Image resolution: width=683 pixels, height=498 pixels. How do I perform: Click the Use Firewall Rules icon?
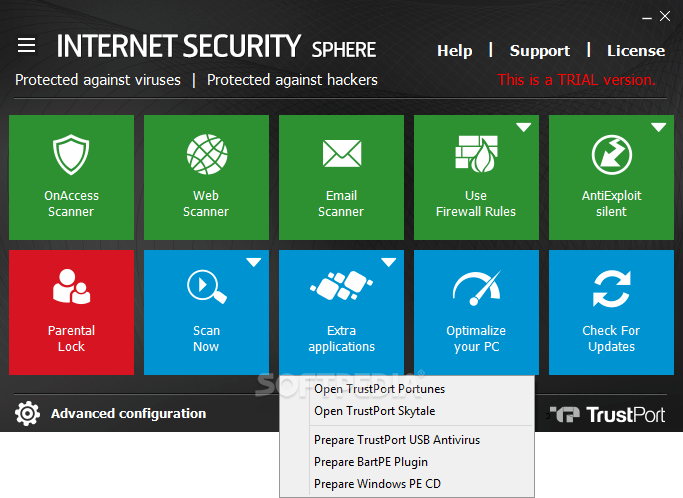coord(475,155)
